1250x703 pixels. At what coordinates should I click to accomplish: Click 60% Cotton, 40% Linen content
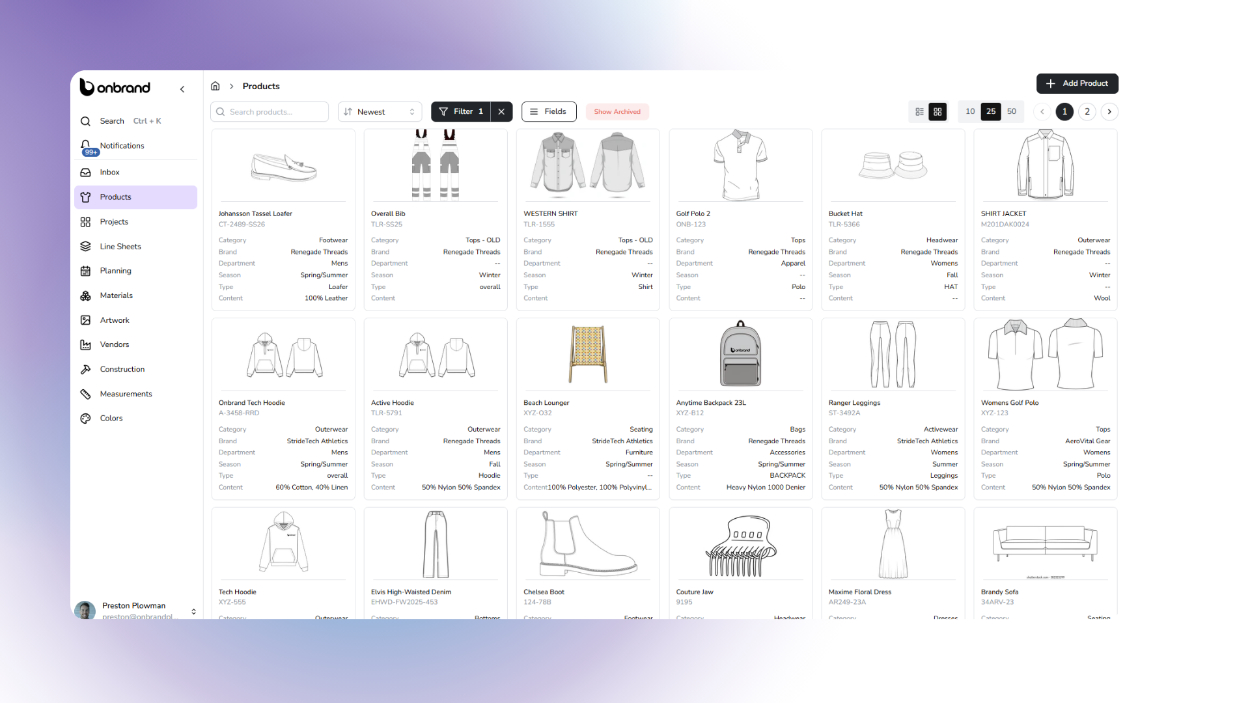click(312, 488)
